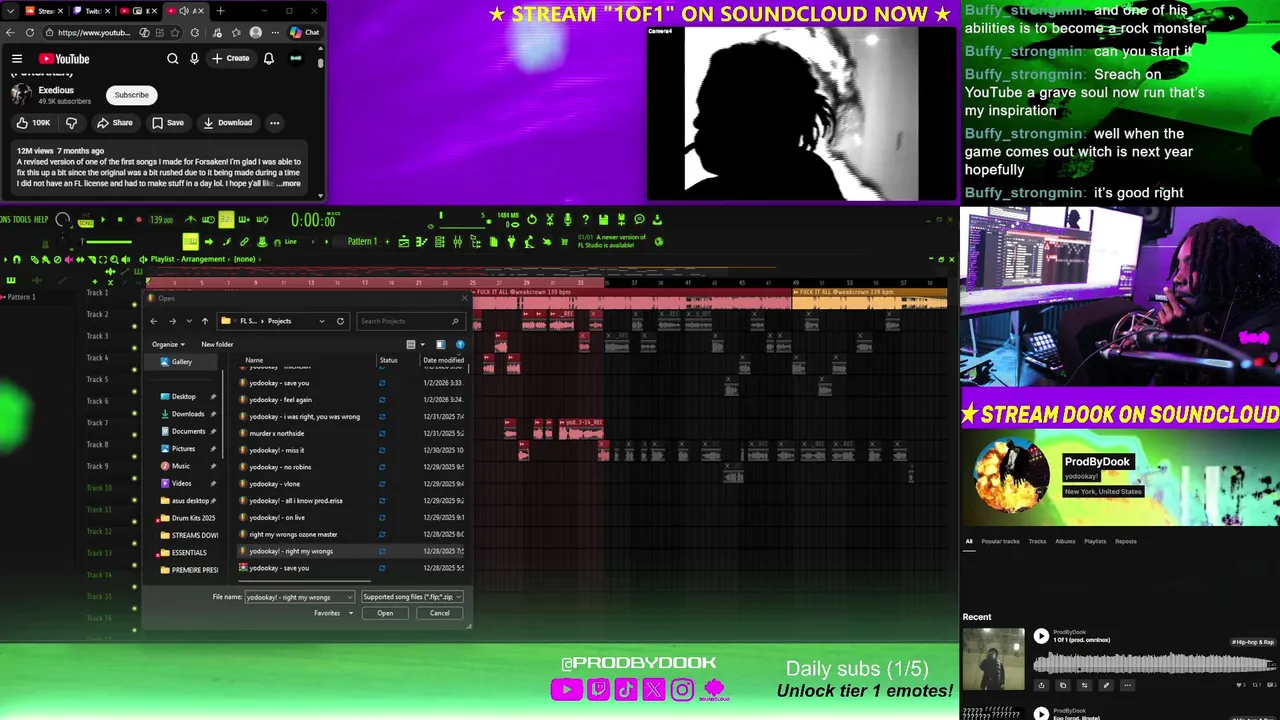Open the piano roll icon
1280x720 pixels.
(422, 242)
